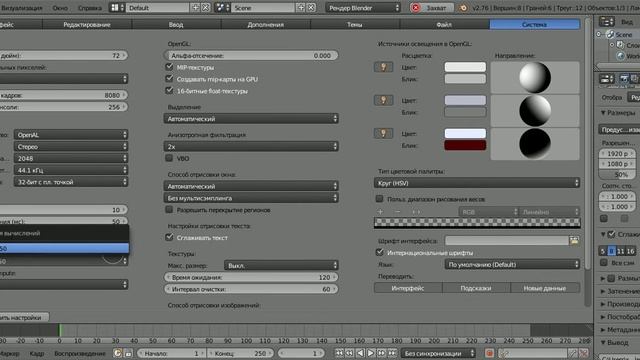Viewport: 640px width, 360px height.
Task: Add a color ramp stop with plus icon
Action: click(x=380, y=211)
